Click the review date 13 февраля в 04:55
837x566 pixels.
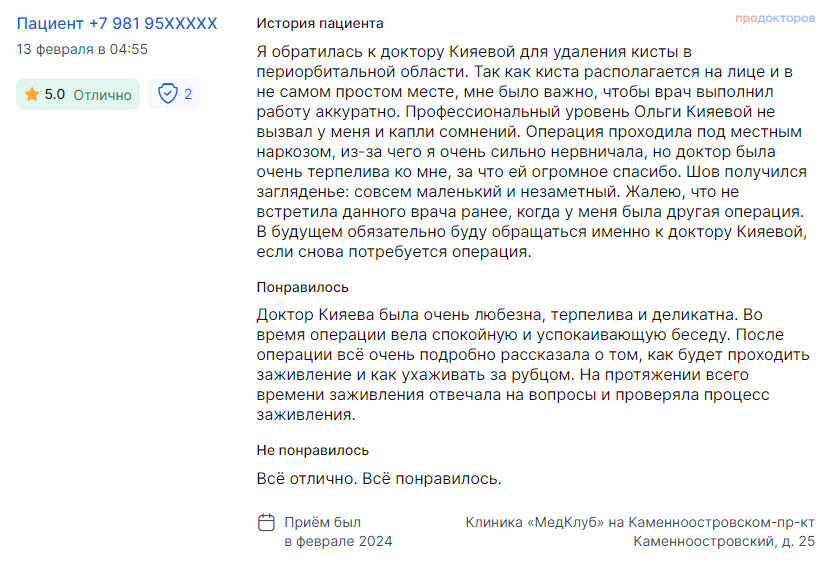pyautogui.click(x=82, y=49)
